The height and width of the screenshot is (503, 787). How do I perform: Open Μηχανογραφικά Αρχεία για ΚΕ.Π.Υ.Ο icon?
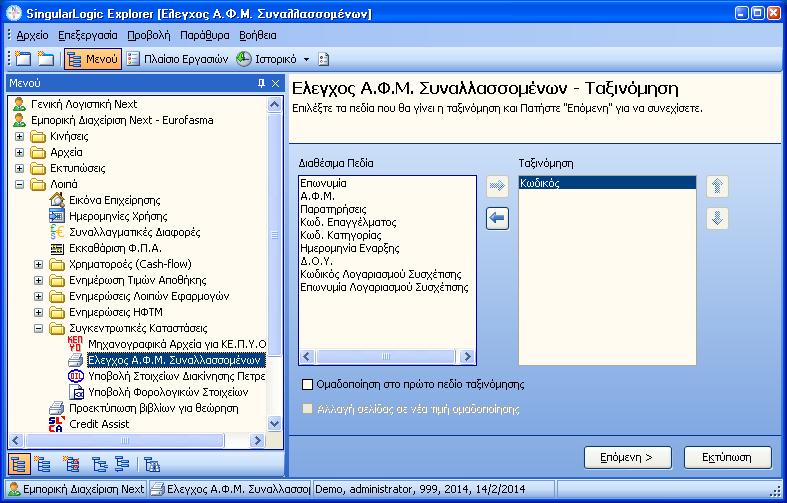75,344
